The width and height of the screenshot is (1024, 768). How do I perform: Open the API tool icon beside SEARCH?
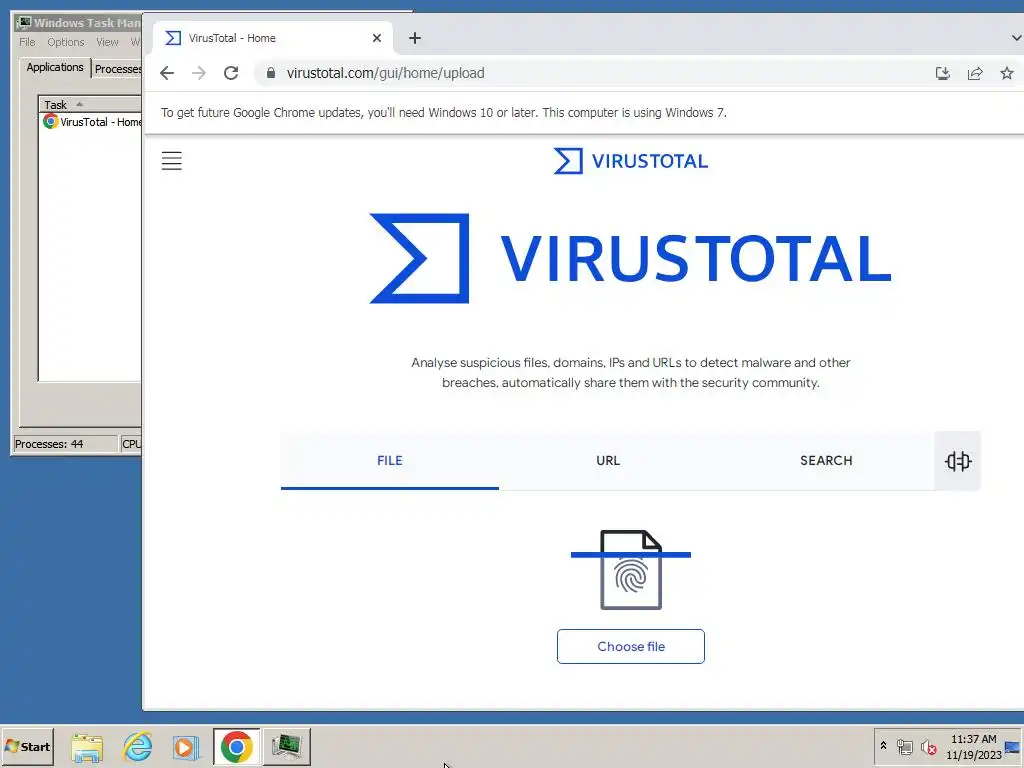click(958, 461)
